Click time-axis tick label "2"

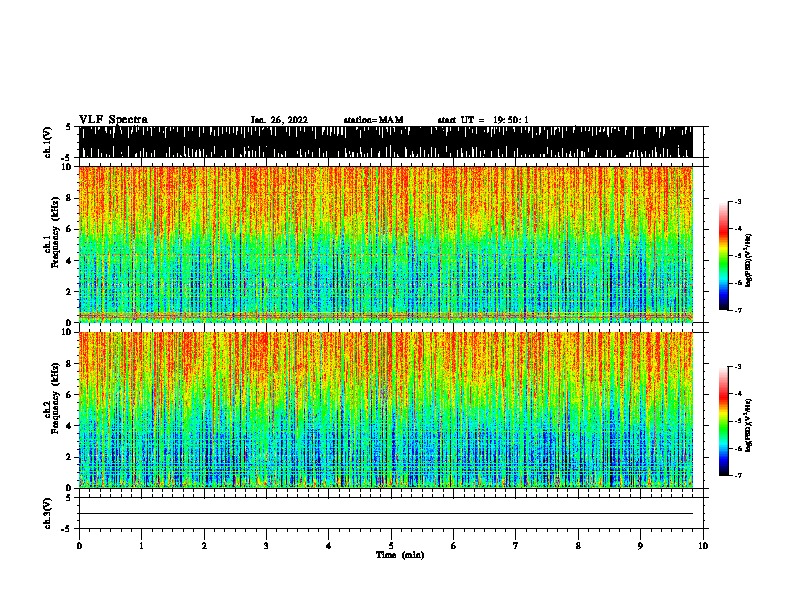[204, 546]
